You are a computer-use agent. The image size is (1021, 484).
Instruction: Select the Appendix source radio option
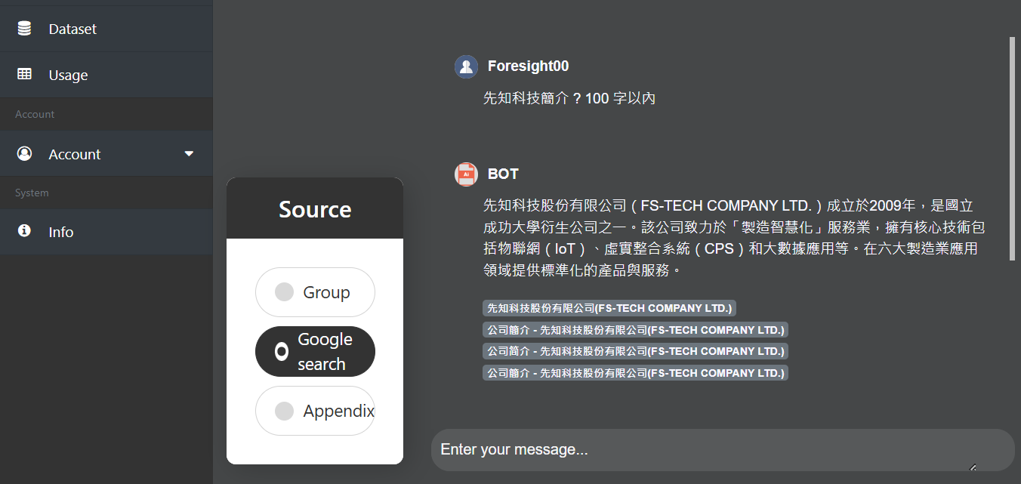(315, 411)
